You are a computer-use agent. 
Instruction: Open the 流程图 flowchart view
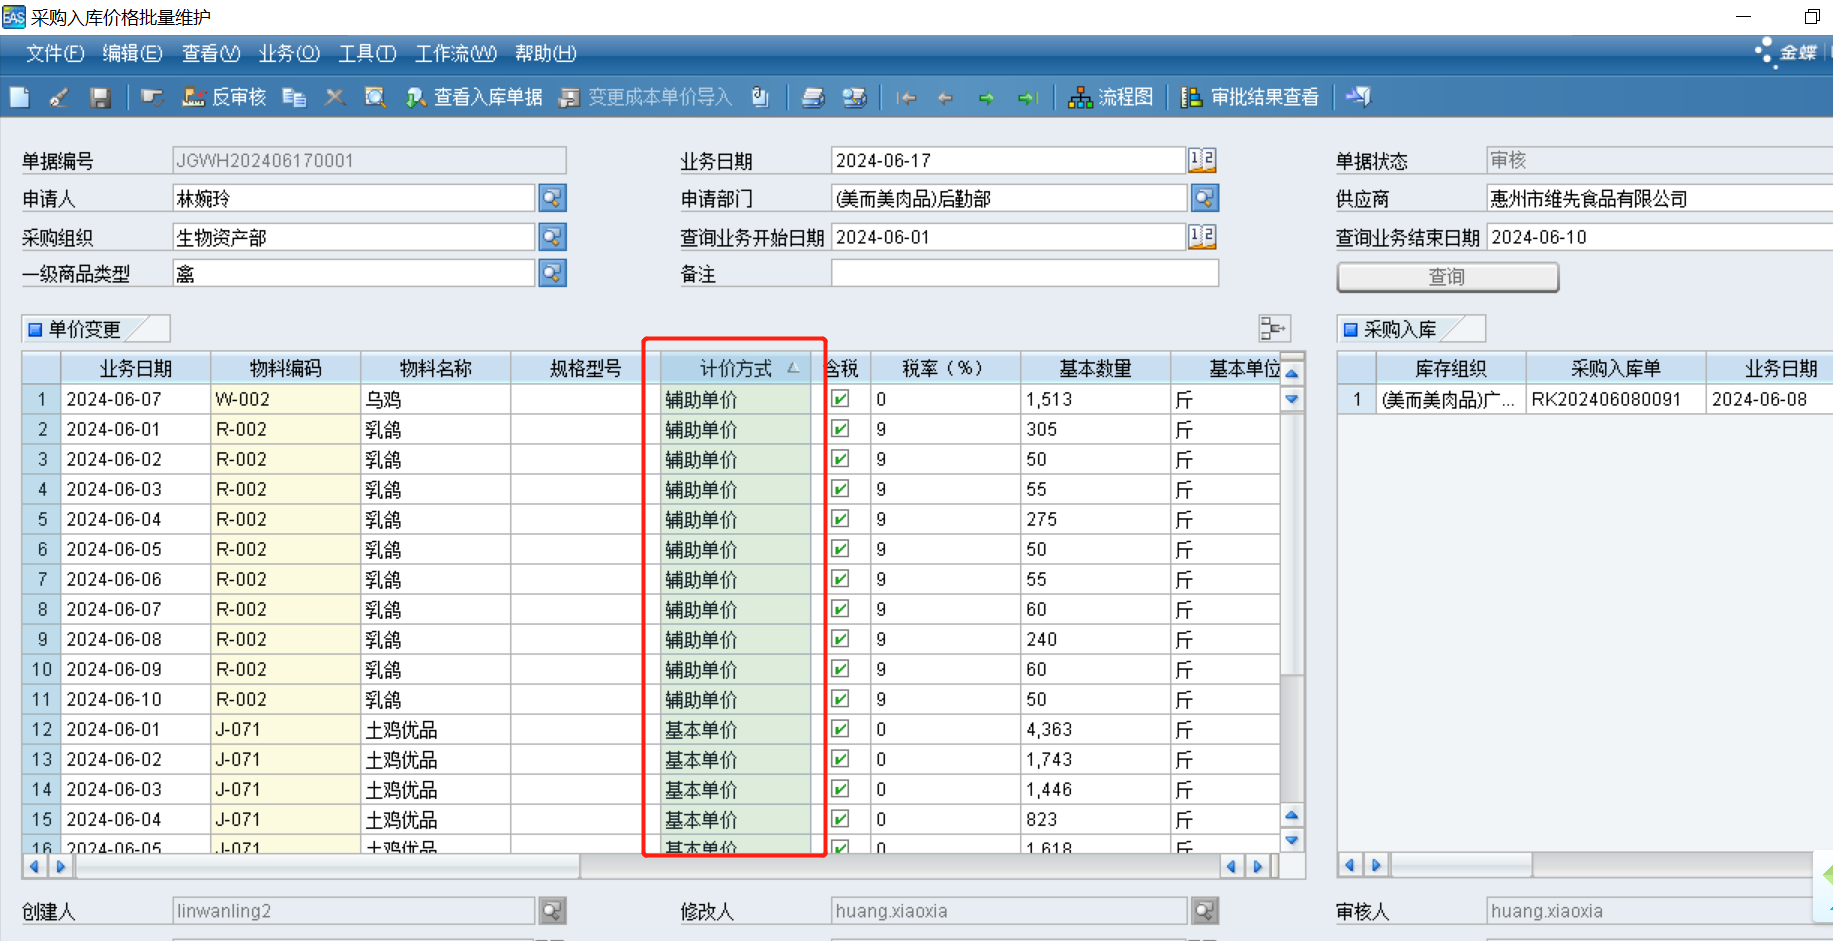[x=1111, y=97]
